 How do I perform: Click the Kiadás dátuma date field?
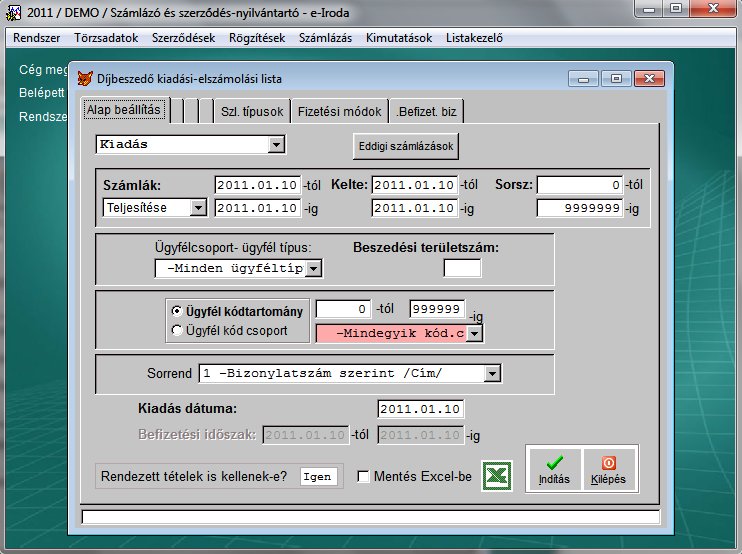421,409
